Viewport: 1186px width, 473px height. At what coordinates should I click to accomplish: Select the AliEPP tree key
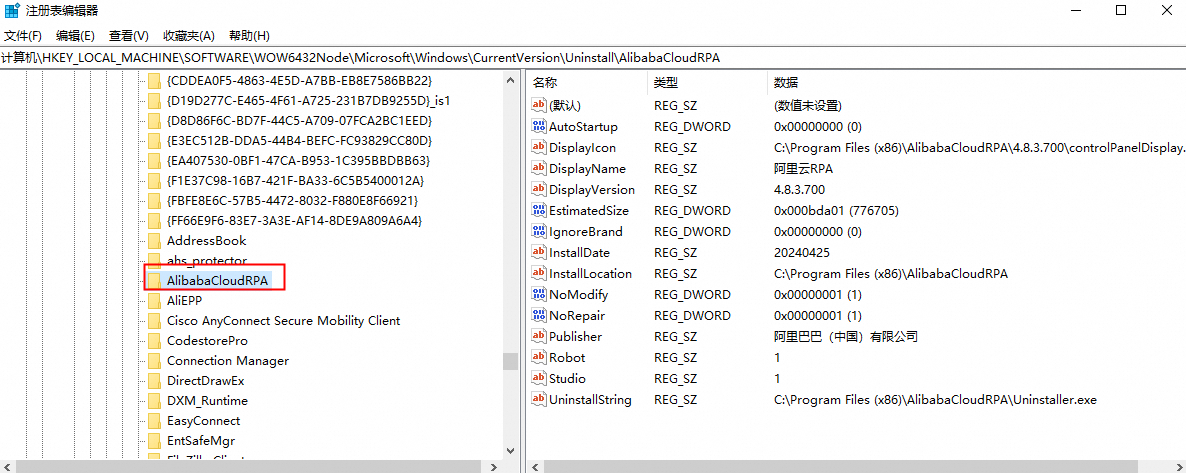click(184, 300)
